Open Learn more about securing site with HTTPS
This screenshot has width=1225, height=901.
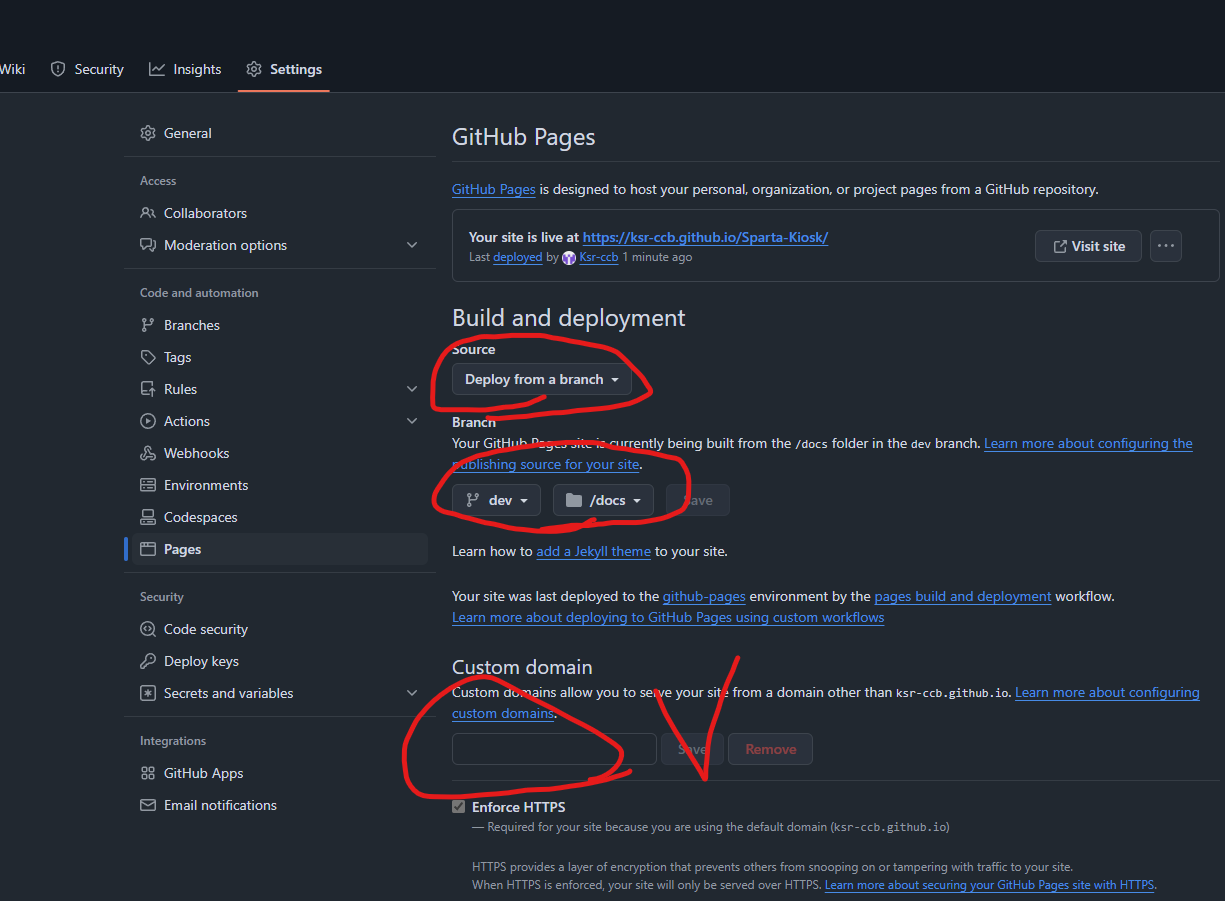[990, 885]
